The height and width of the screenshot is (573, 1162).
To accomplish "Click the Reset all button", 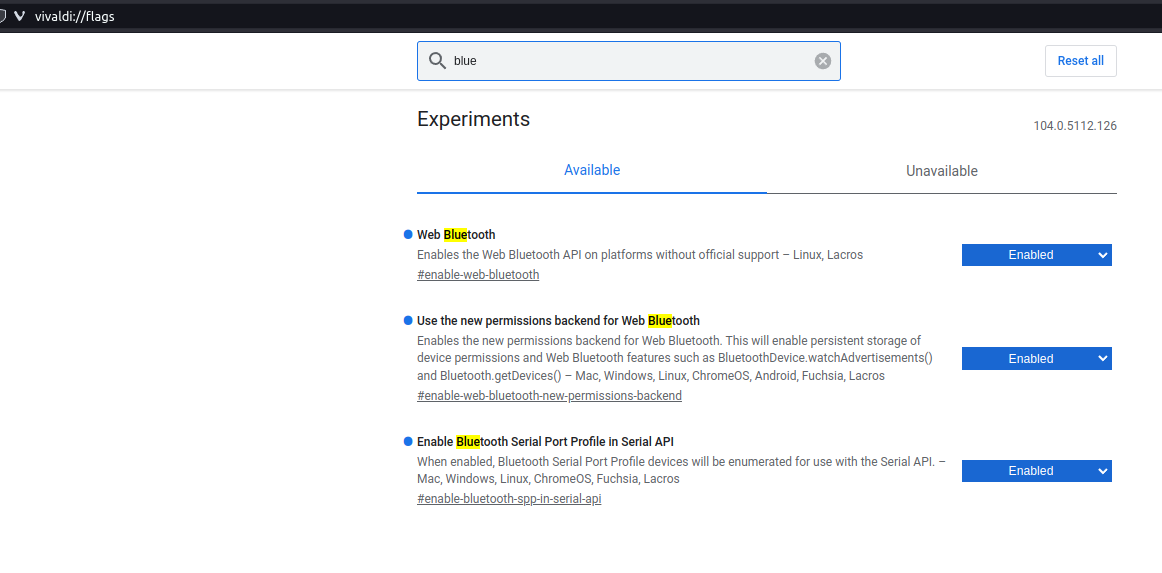I will tap(1080, 61).
